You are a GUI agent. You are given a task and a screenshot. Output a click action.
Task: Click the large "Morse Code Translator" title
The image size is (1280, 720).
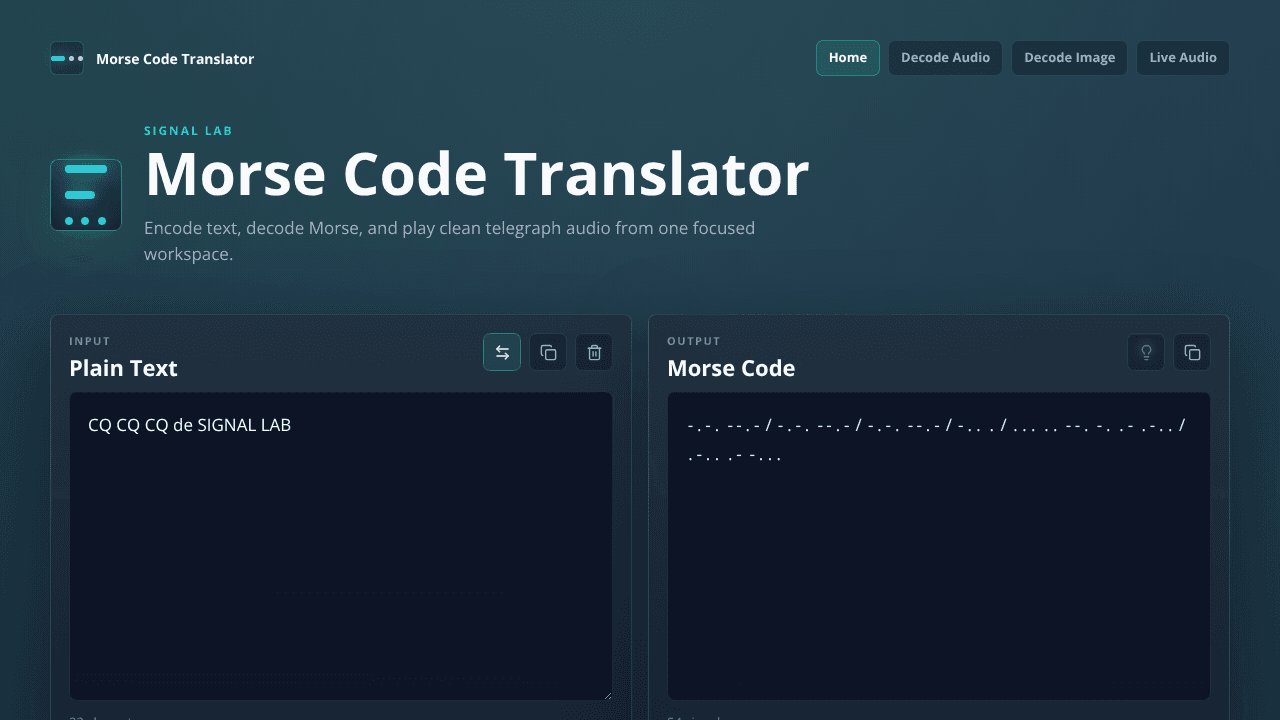click(477, 174)
